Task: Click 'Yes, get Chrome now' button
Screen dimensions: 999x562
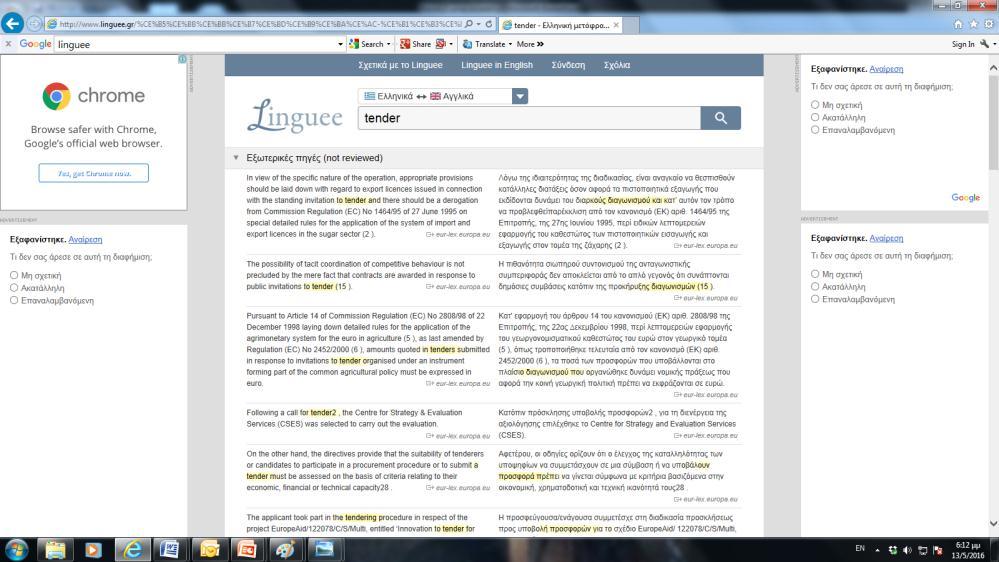Action: click(x=94, y=173)
